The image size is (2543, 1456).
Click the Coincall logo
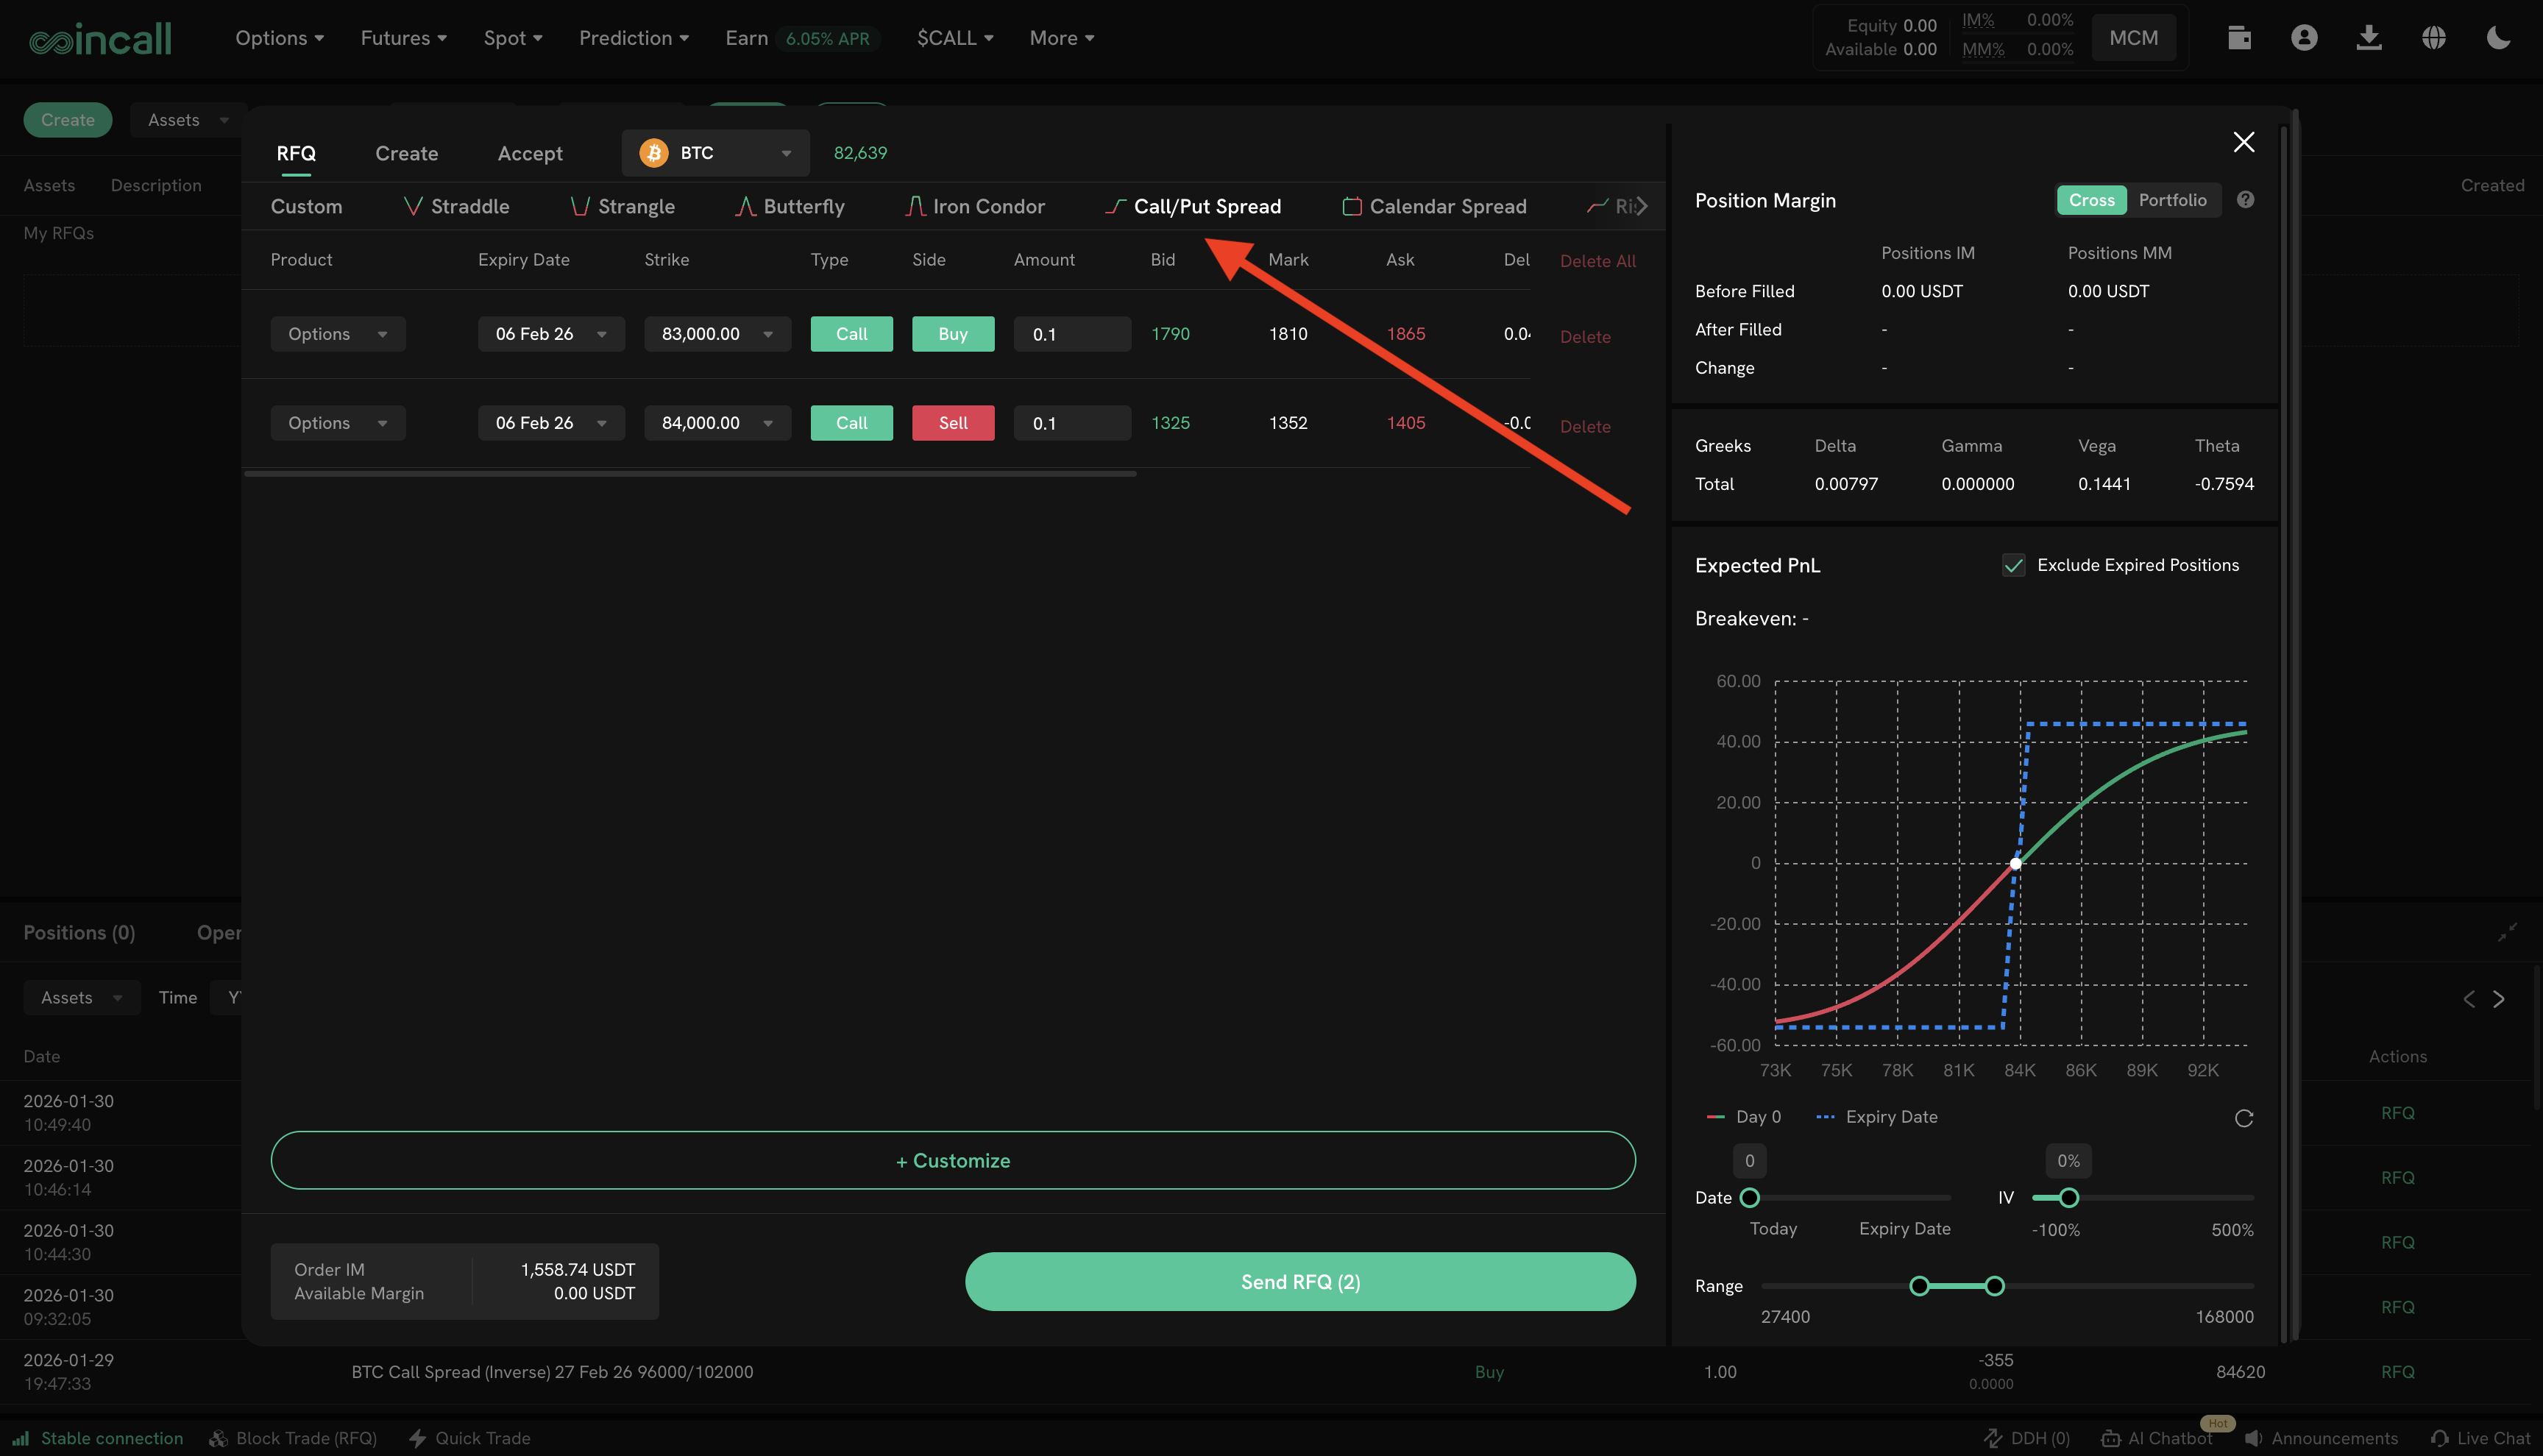(x=100, y=38)
